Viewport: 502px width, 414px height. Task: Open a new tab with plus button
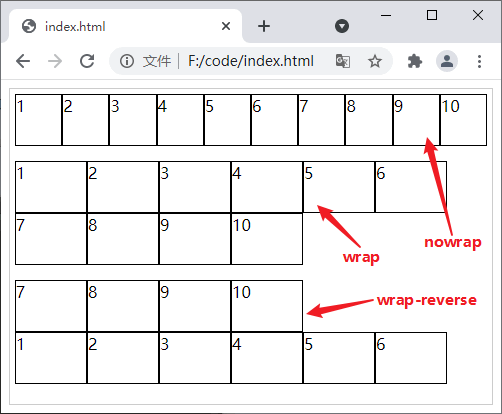click(264, 26)
